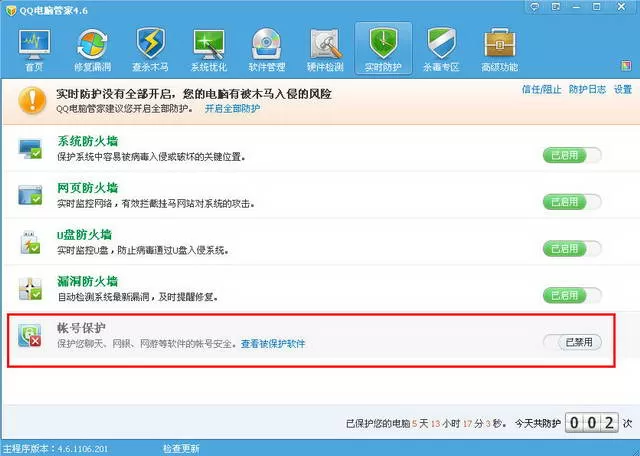Click the 已保护您的电脑 duration text
Image resolution: width=640 pixels, height=456 pixels.
pyautogui.click(x=426, y=423)
